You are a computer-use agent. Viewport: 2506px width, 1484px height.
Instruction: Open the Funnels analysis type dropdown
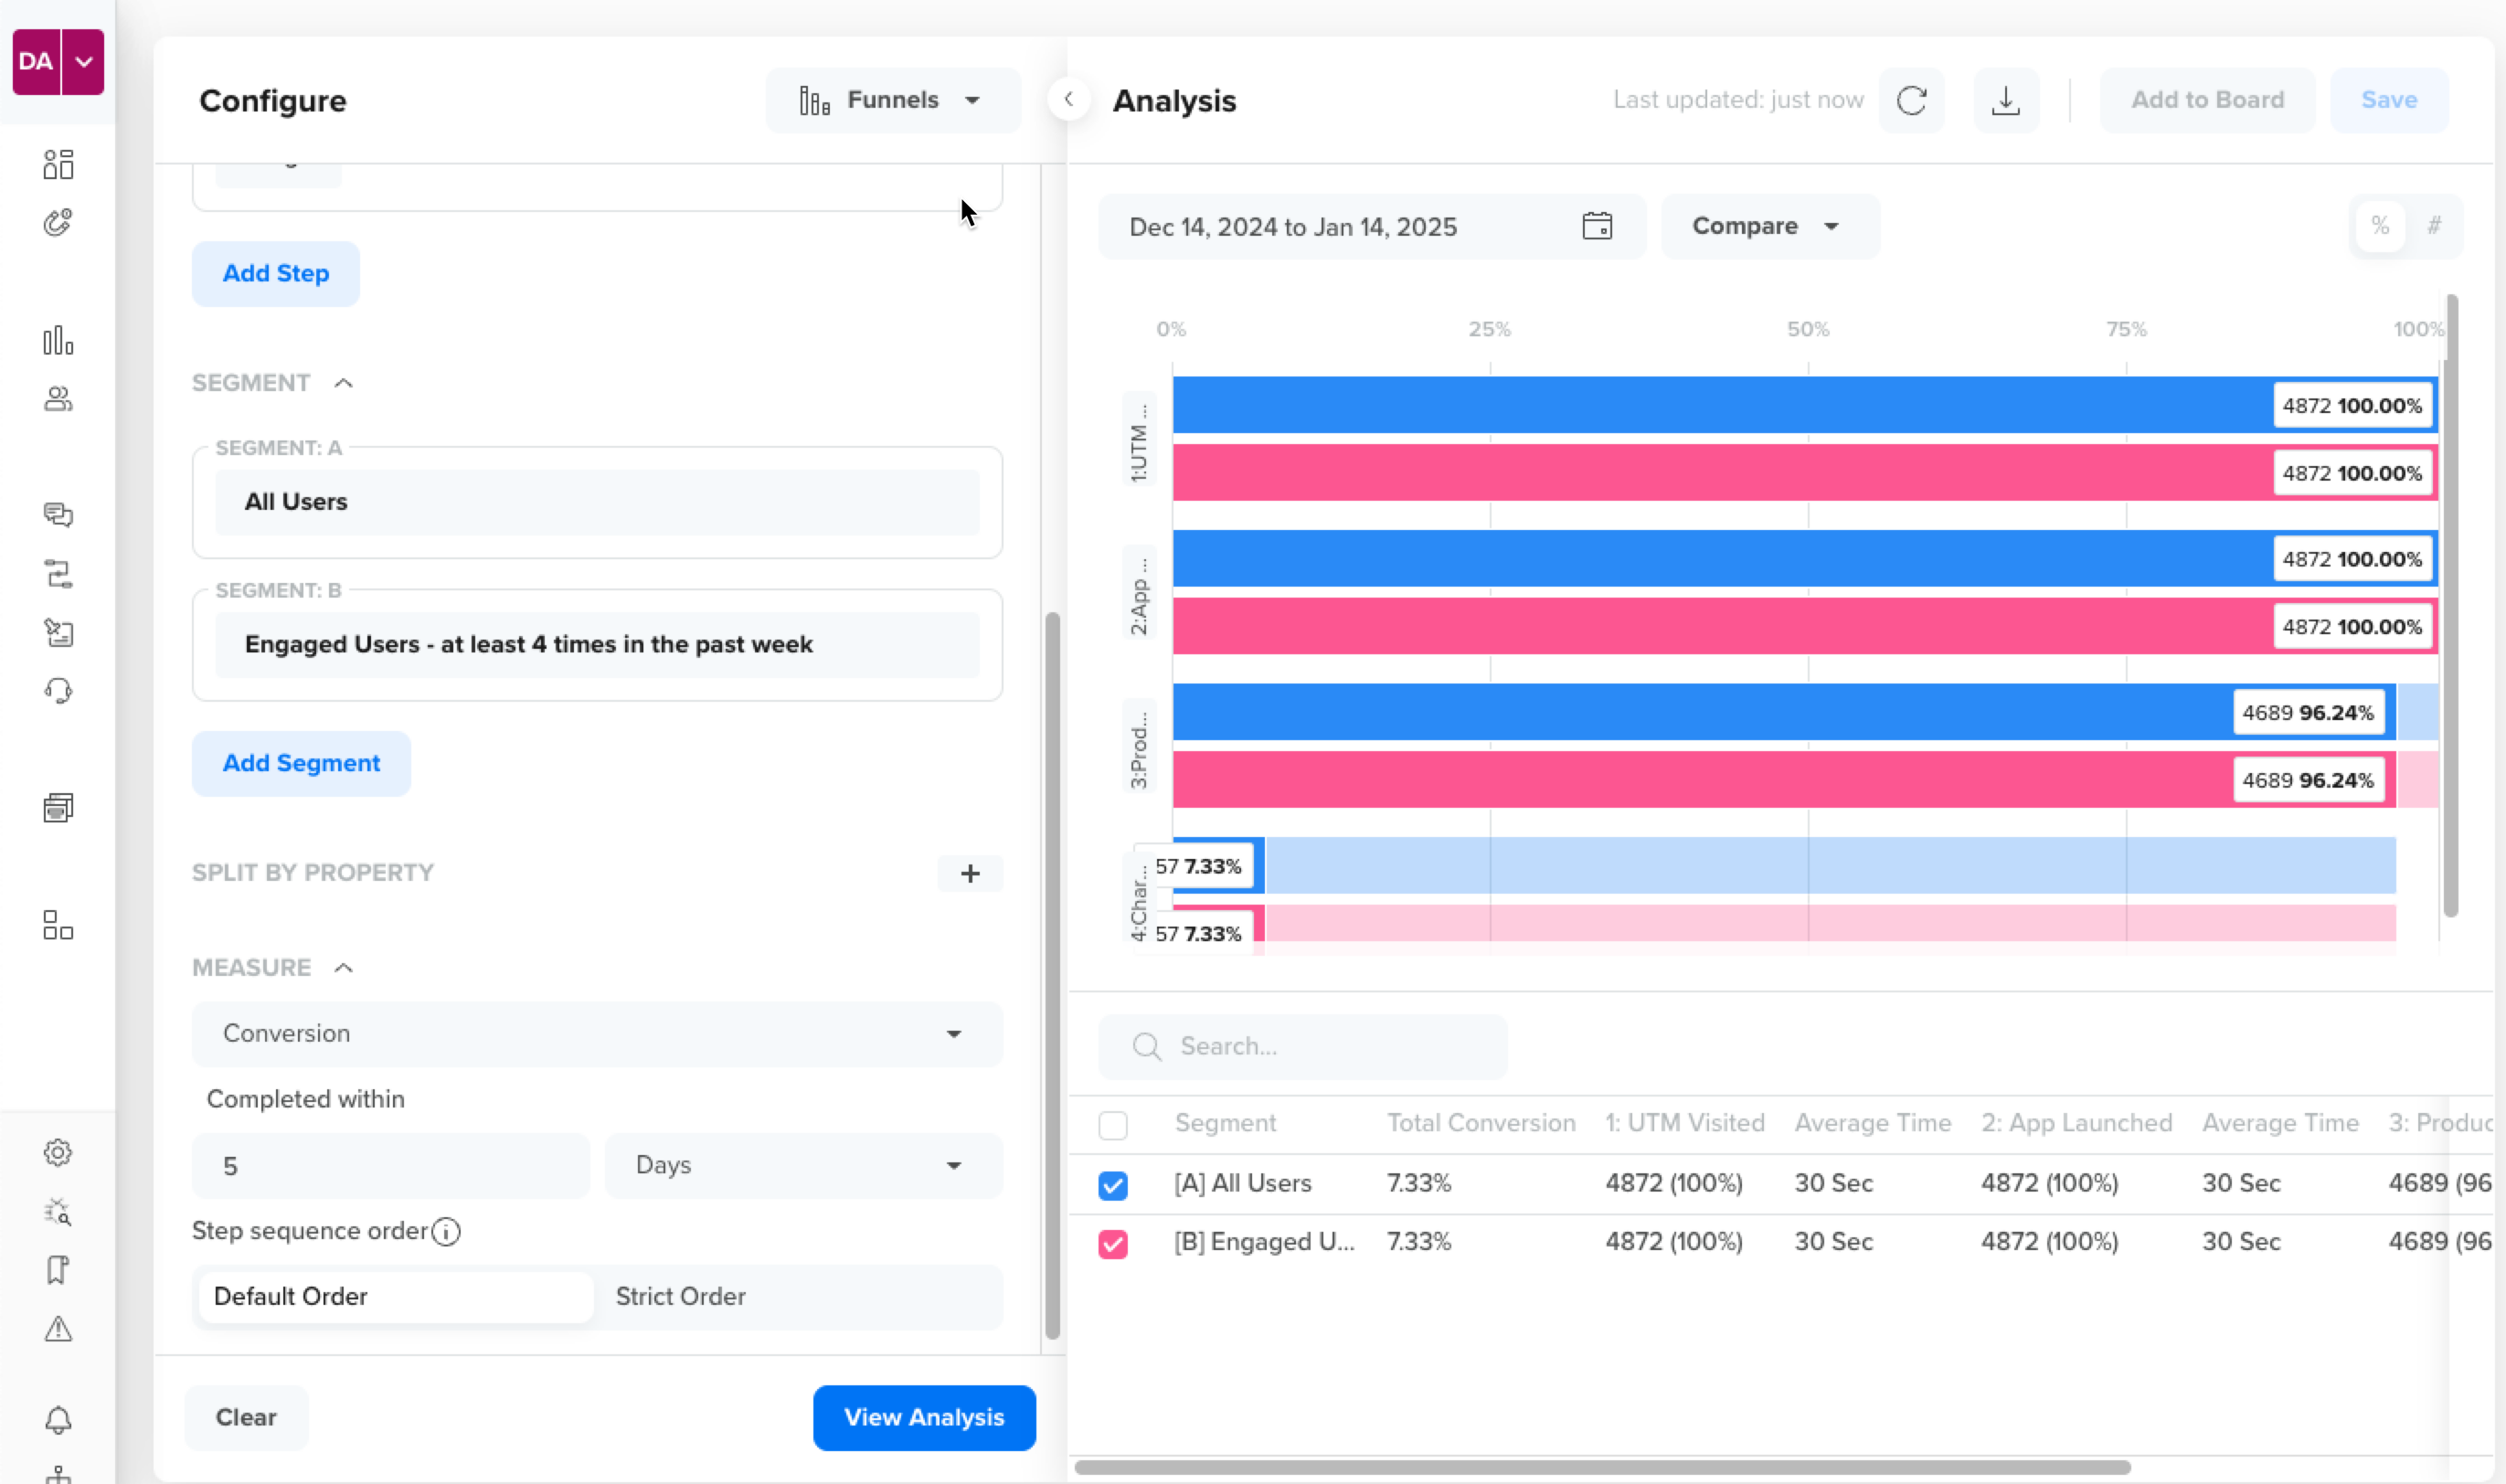[893, 100]
